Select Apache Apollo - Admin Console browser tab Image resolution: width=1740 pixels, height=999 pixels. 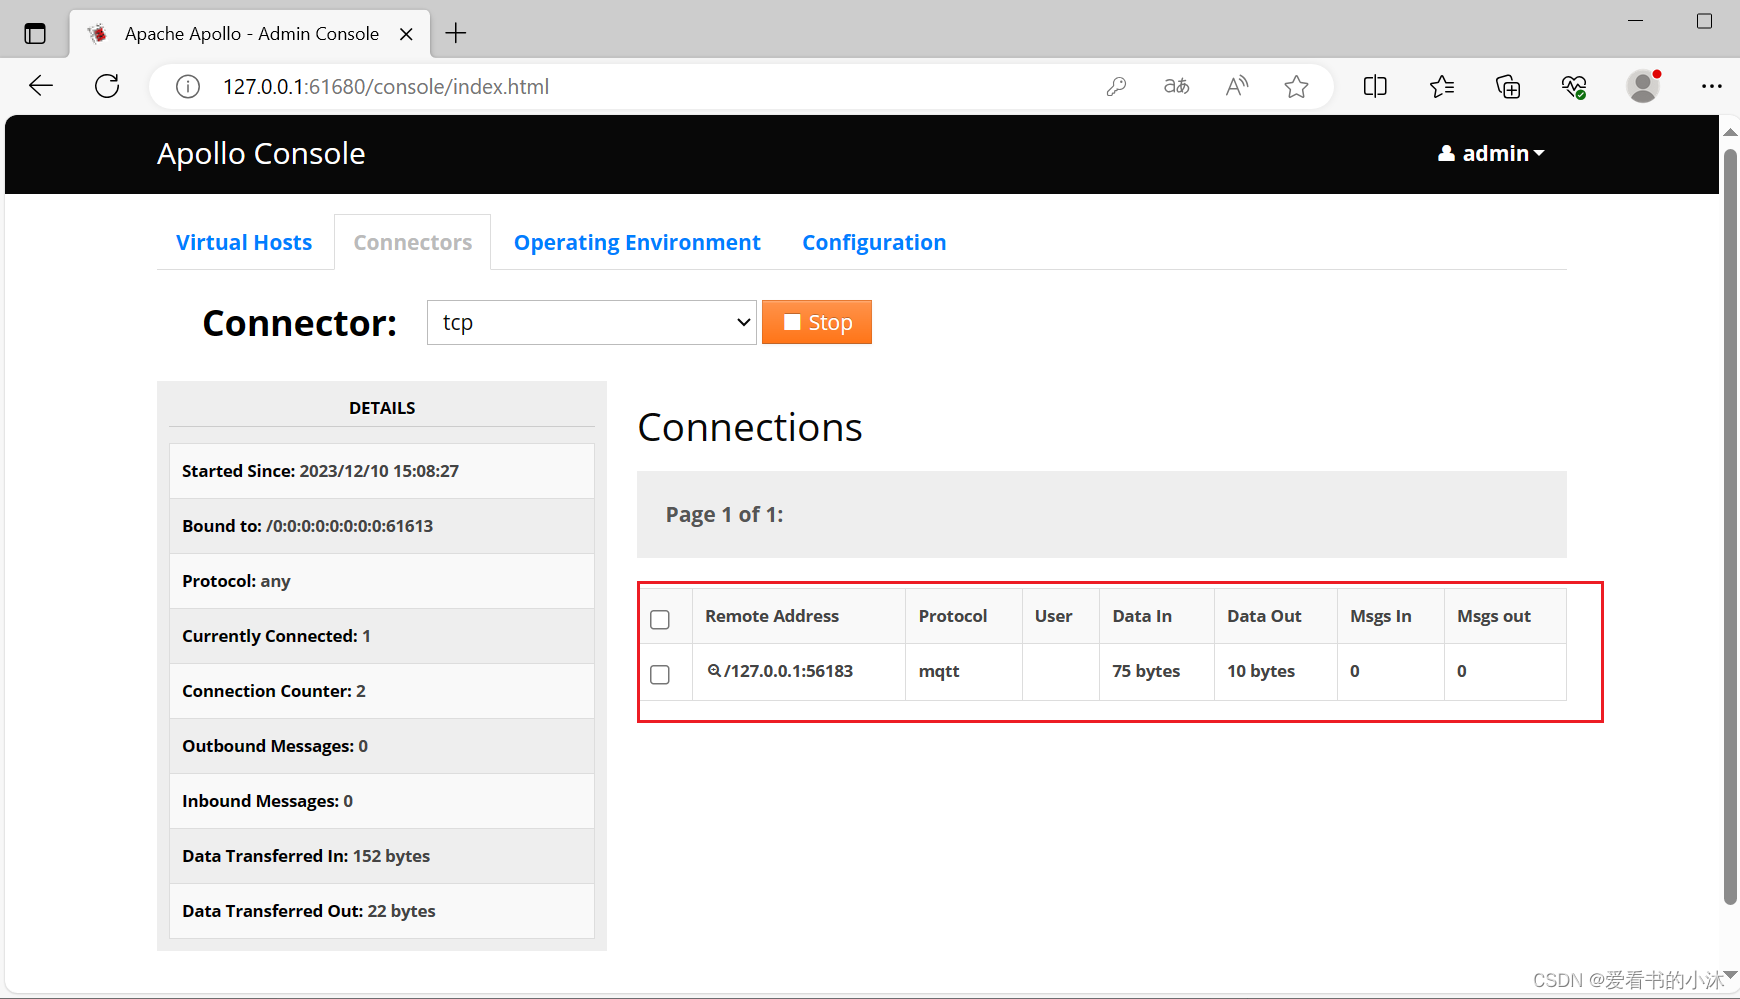250,34
